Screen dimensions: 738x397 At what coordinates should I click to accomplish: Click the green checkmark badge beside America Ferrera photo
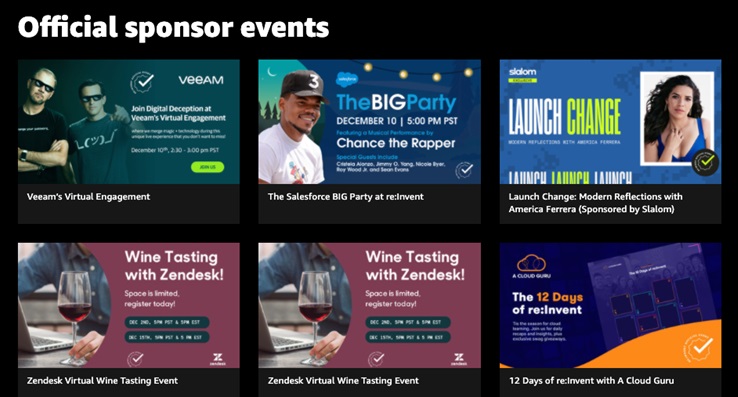click(706, 162)
